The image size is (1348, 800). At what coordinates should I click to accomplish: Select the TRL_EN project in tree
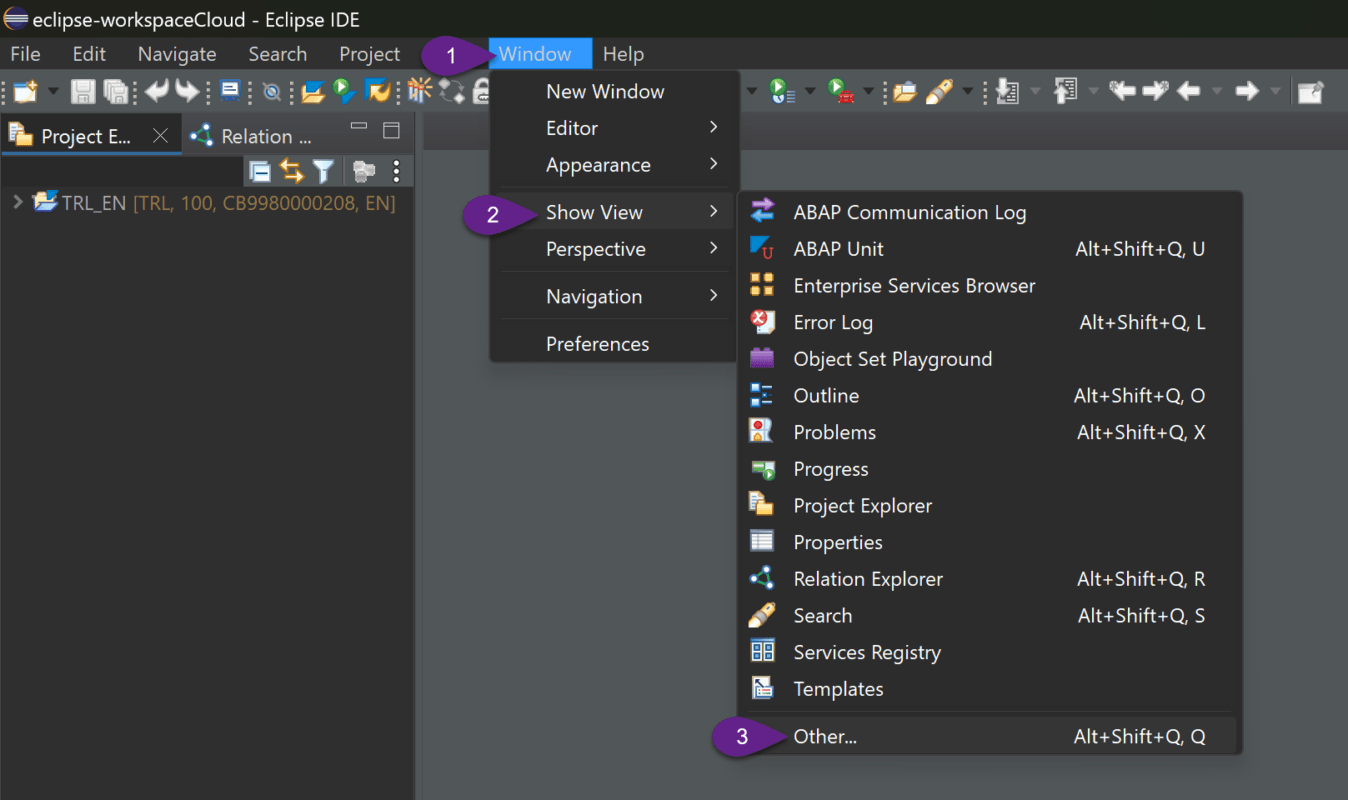click(214, 203)
